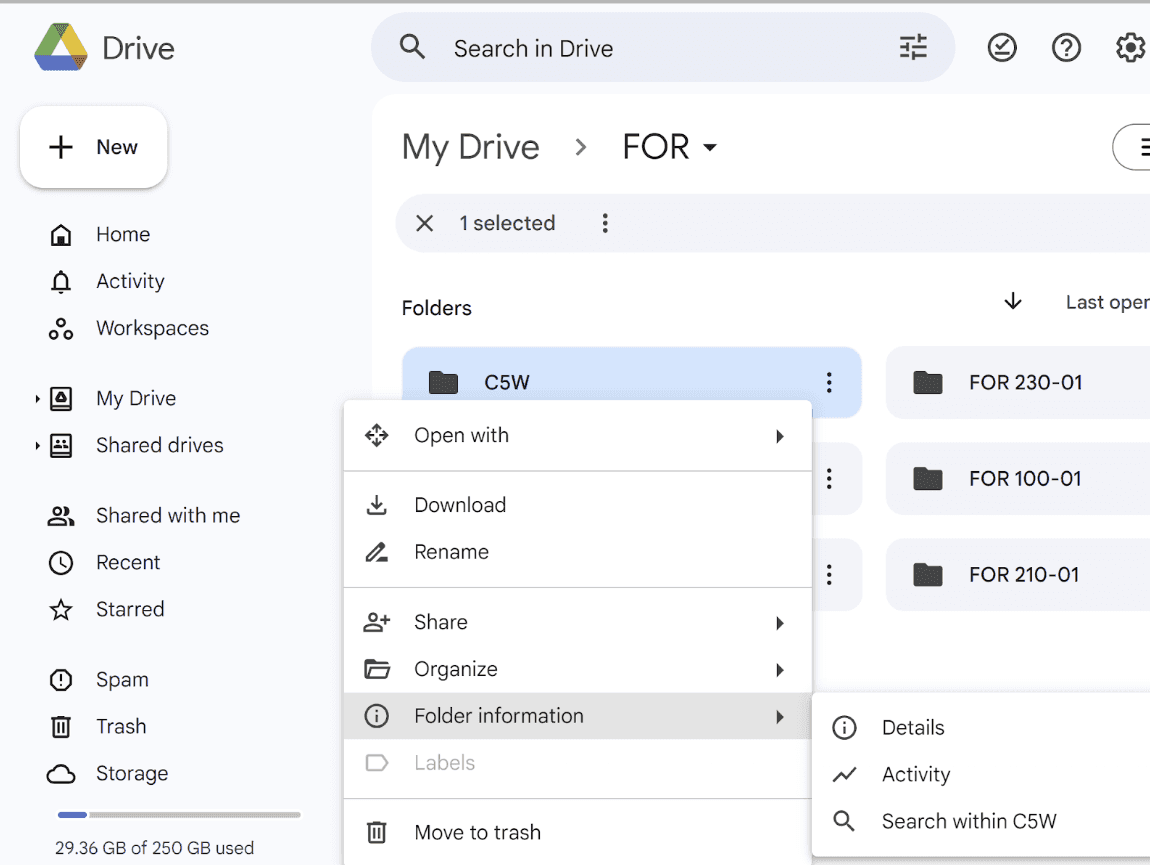Open the FOR 210-01 folder
Image resolution: width=1150 pixels, height=865 pixels.
click(1018, 574)
